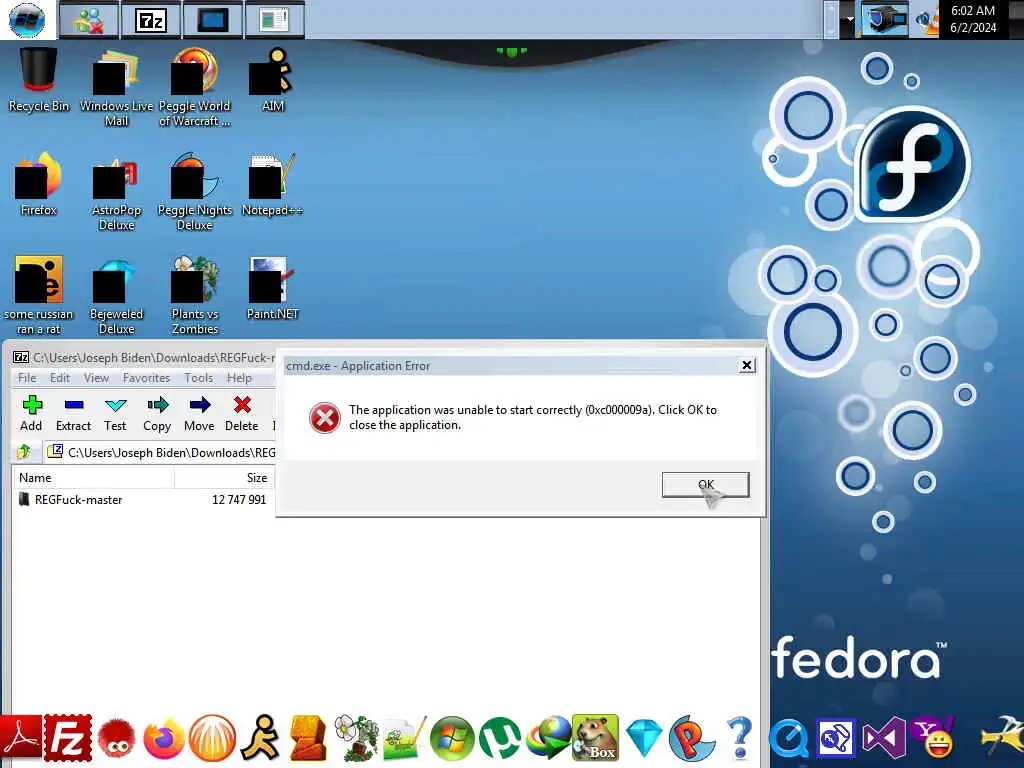Sort the file list by the Name column
The width and height of the screenshot is (1024, 768).
click(93, 478)
